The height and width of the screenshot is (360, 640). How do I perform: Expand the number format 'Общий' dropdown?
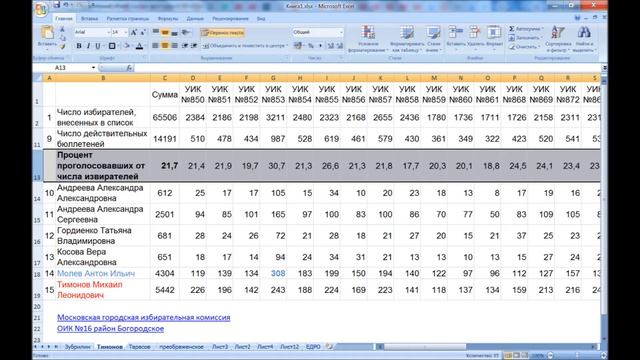coord(341,32)
